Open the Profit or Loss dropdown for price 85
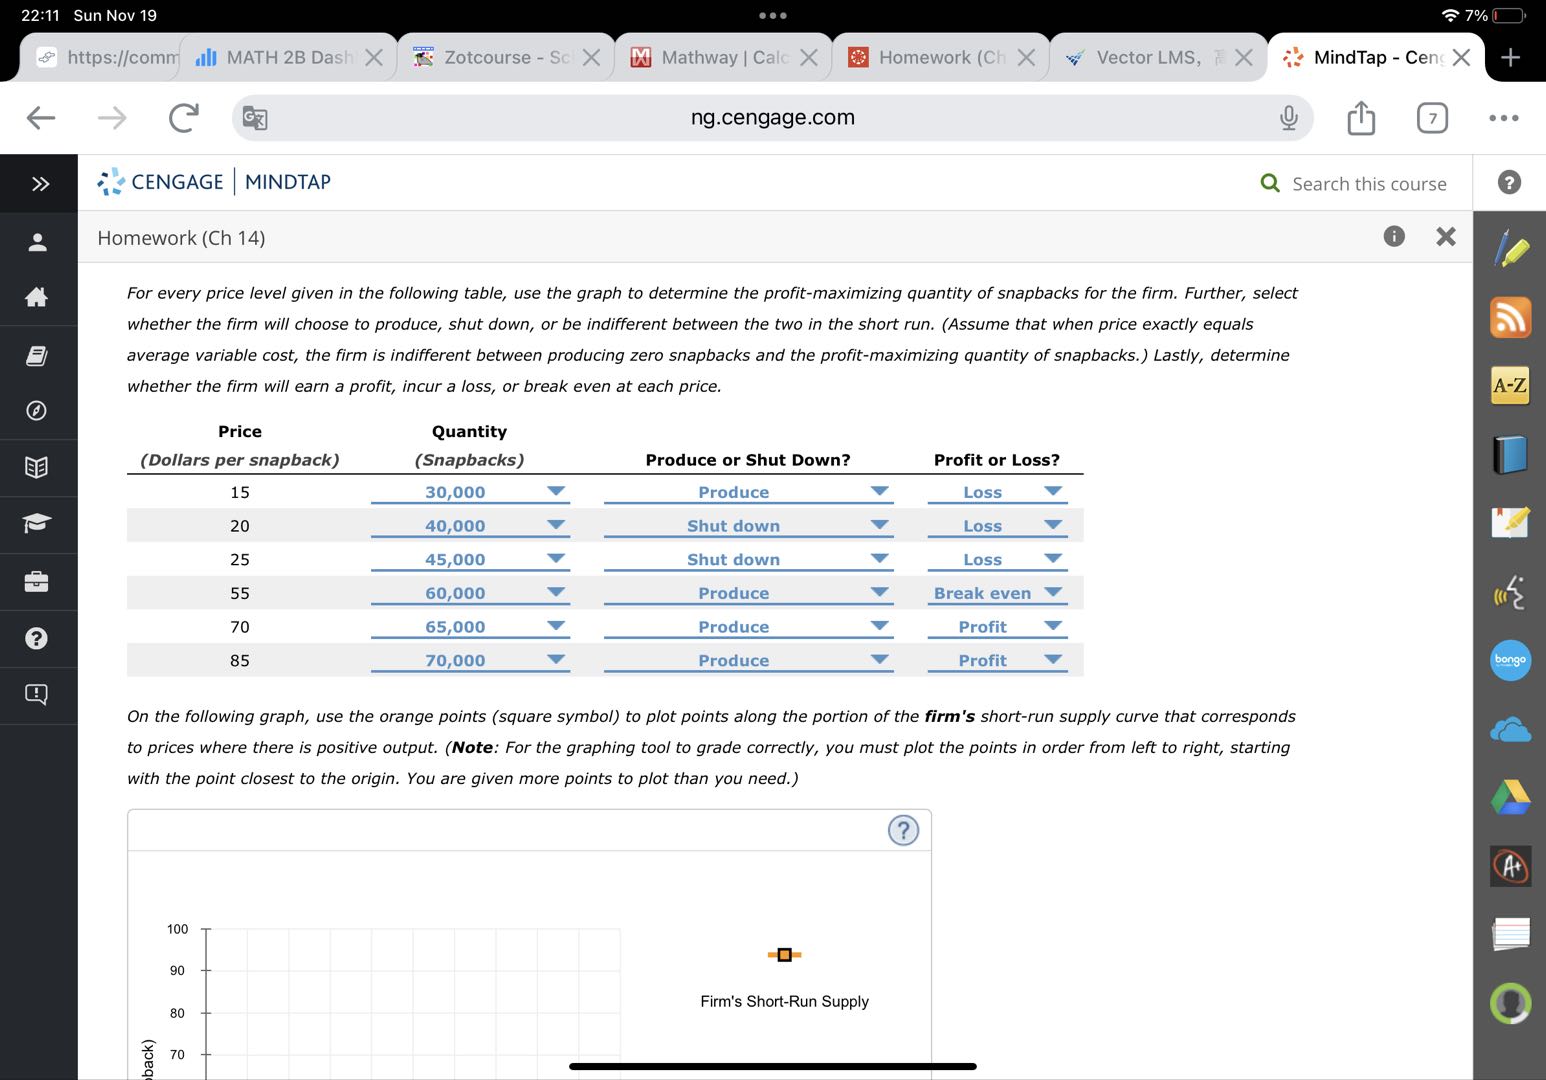Screen dimensions: 1546x1080 coord(1052,660)
